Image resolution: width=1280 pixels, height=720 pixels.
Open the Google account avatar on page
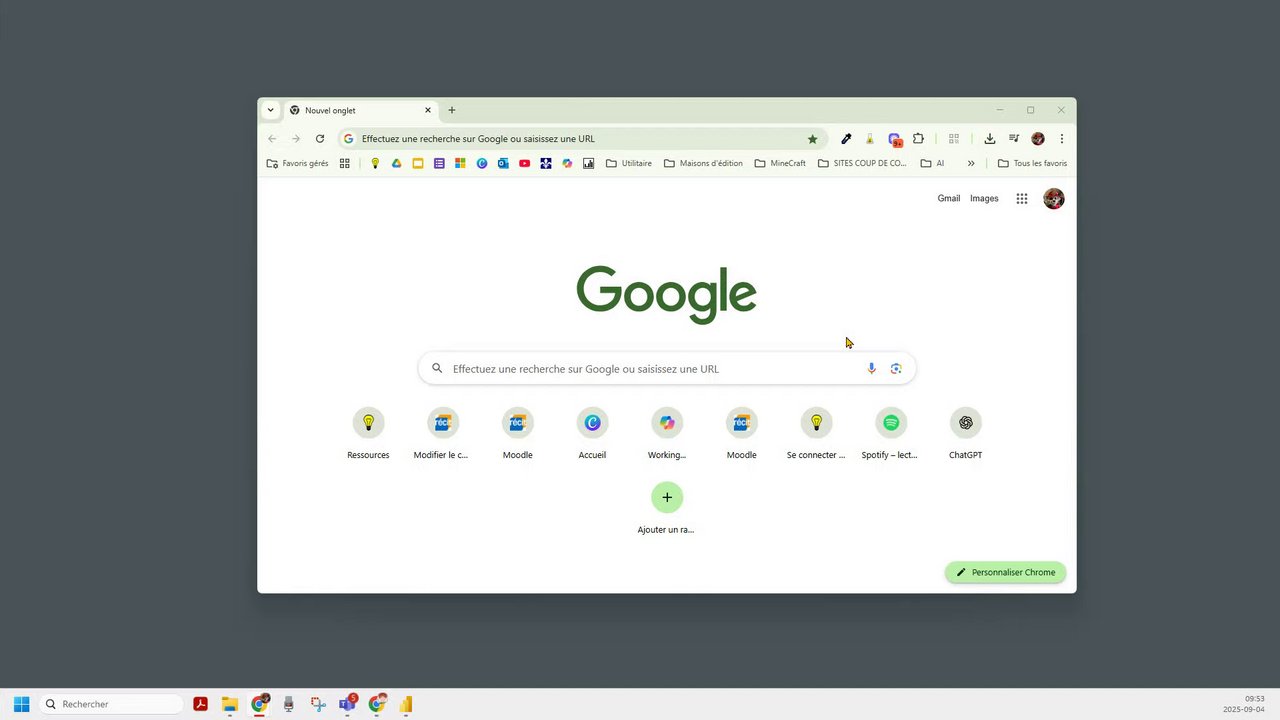pyautogui.click(x=1054, y=198)
